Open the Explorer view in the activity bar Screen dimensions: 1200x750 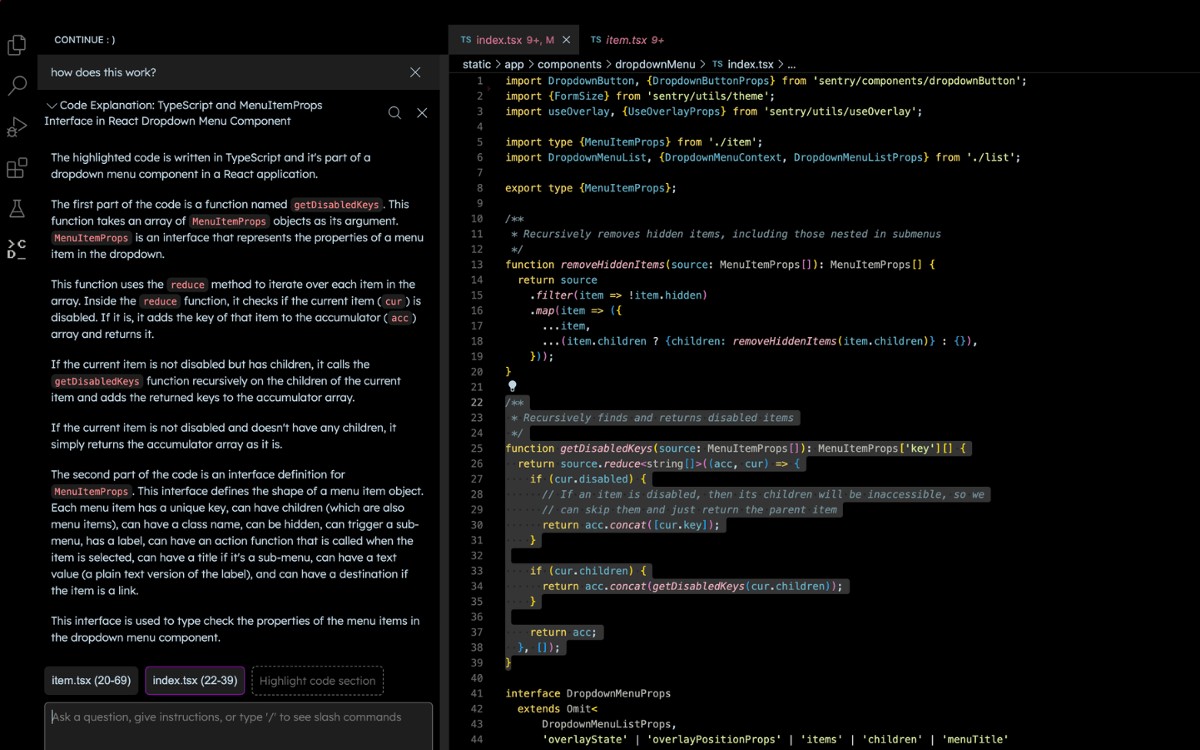tap(16, 45)
